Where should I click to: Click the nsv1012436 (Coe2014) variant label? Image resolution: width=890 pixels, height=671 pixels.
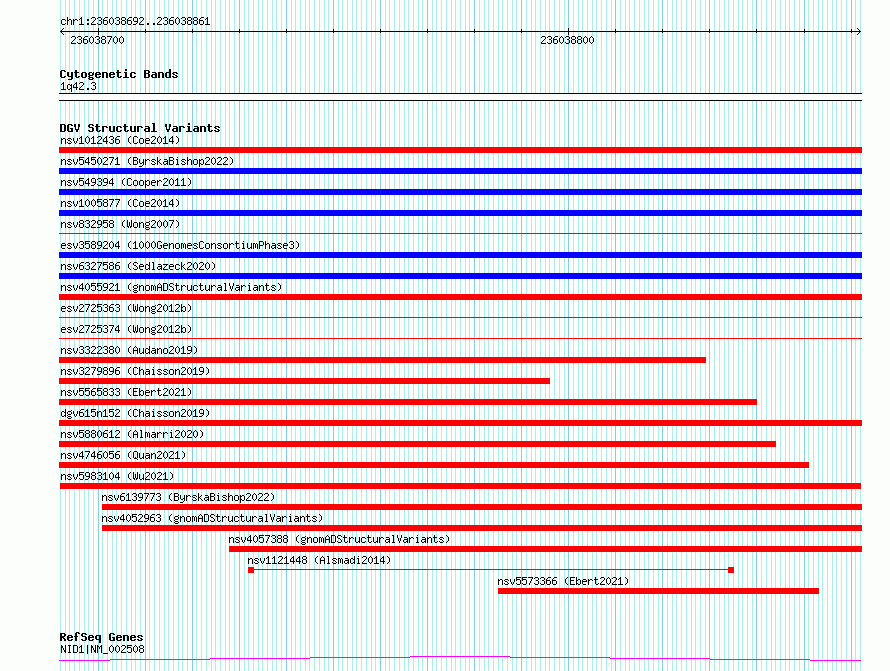point(120,140)
